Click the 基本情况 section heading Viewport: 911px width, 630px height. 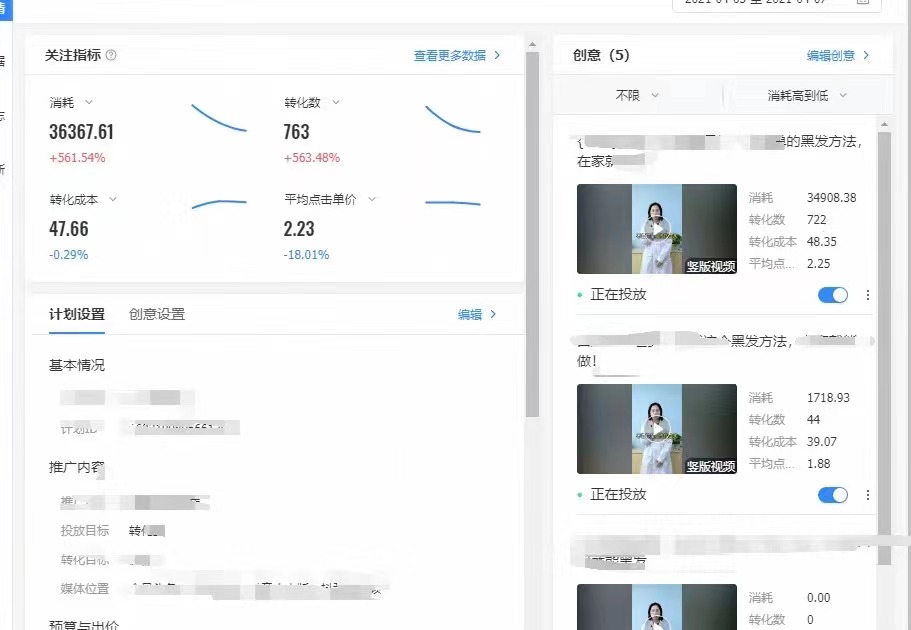[x=77, y=366]
